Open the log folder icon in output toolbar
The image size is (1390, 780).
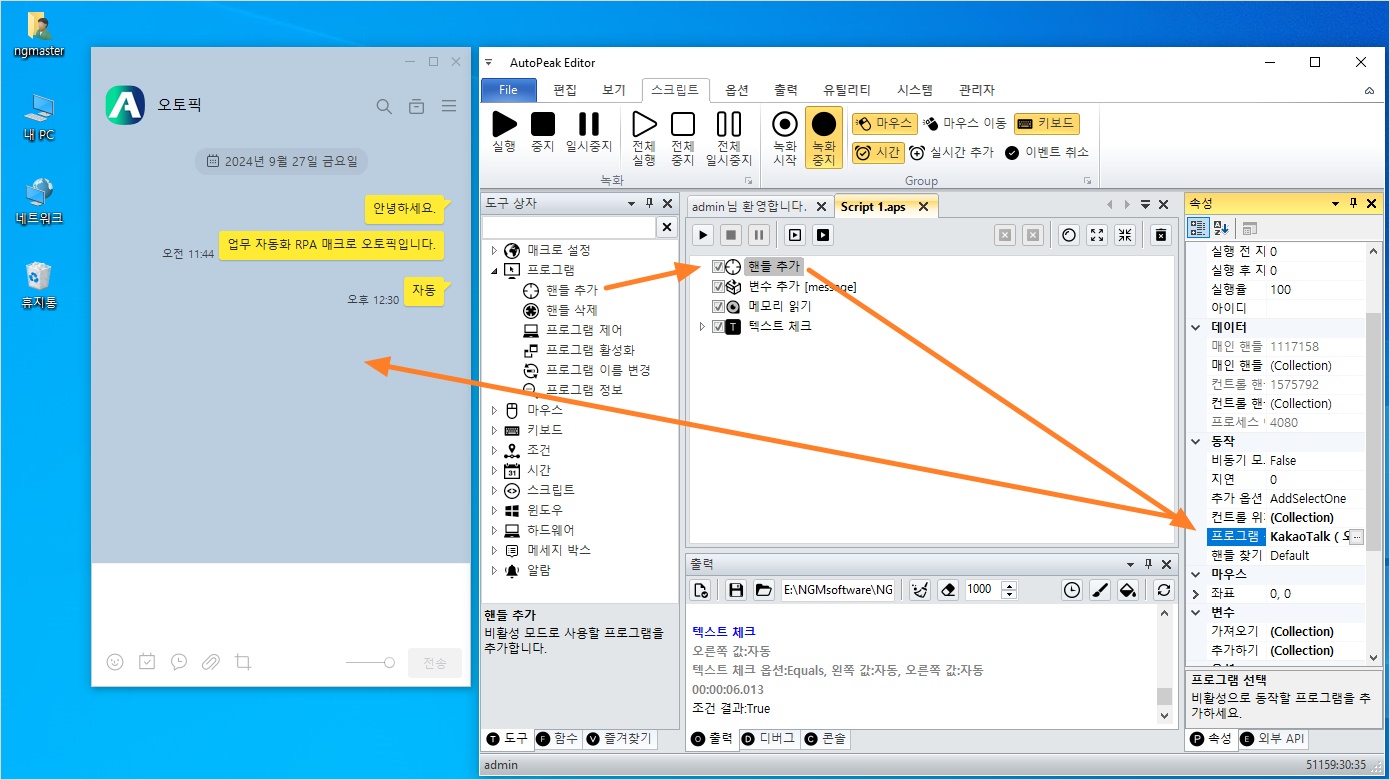pyautogui.click(x=763, y=590)
